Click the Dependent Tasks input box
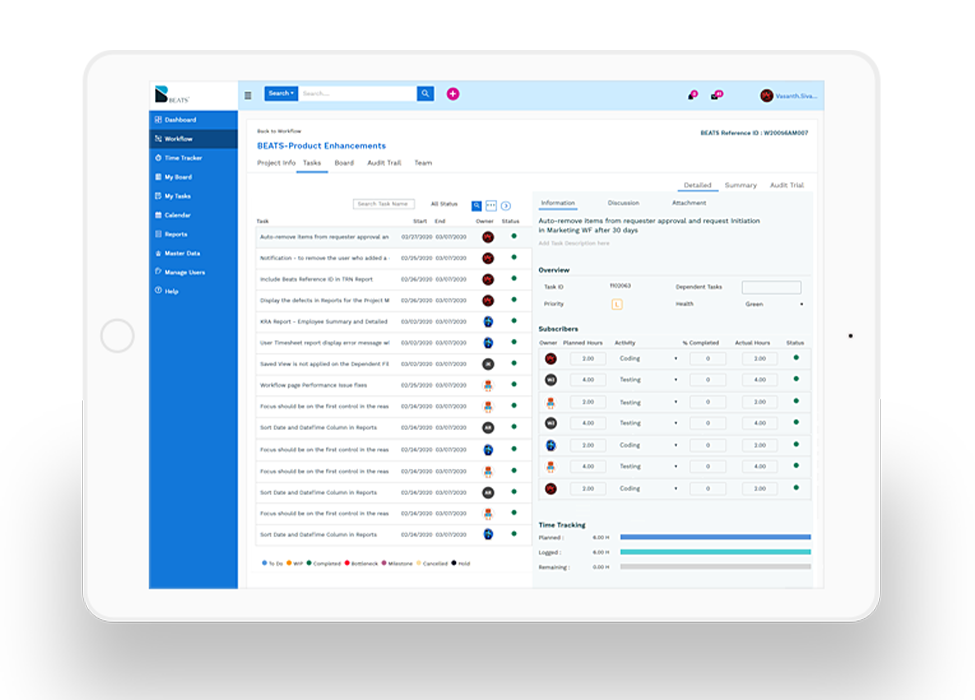 pyautogui.click(x=772, y=287)
